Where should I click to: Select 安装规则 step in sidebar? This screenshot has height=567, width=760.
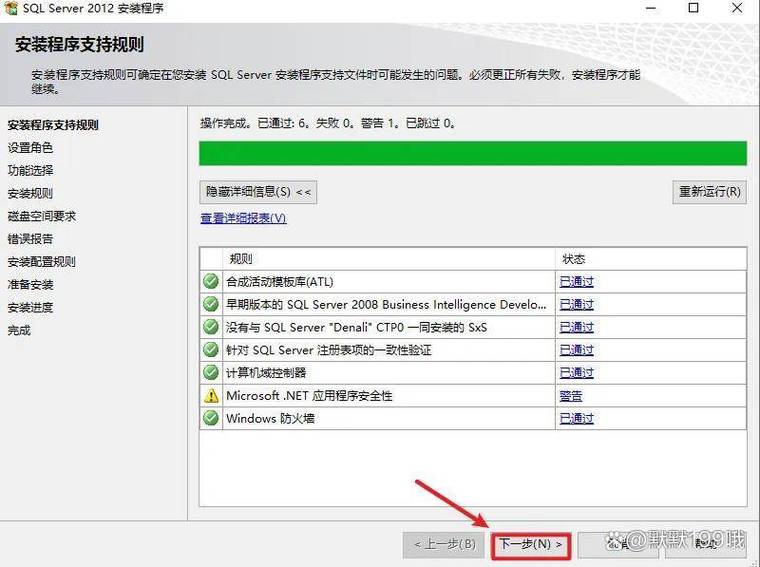click(x=30, y=193)
